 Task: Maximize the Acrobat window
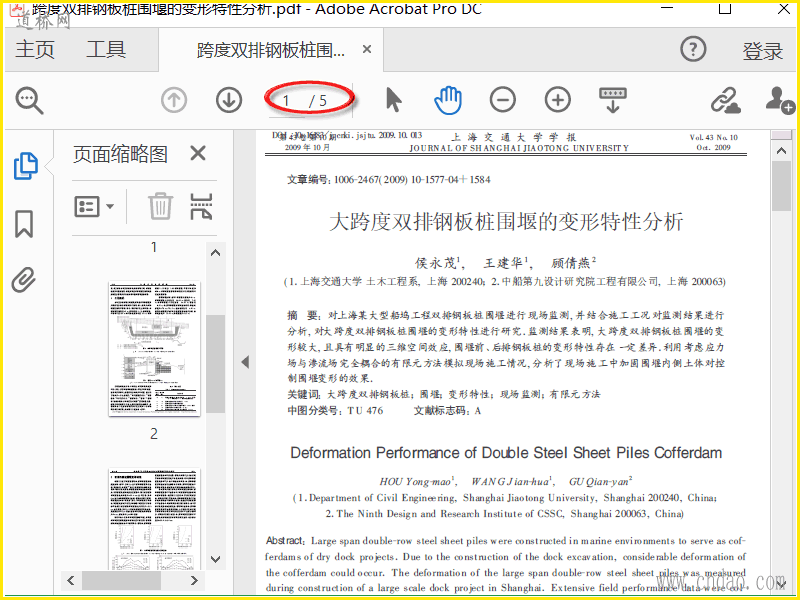725,8
